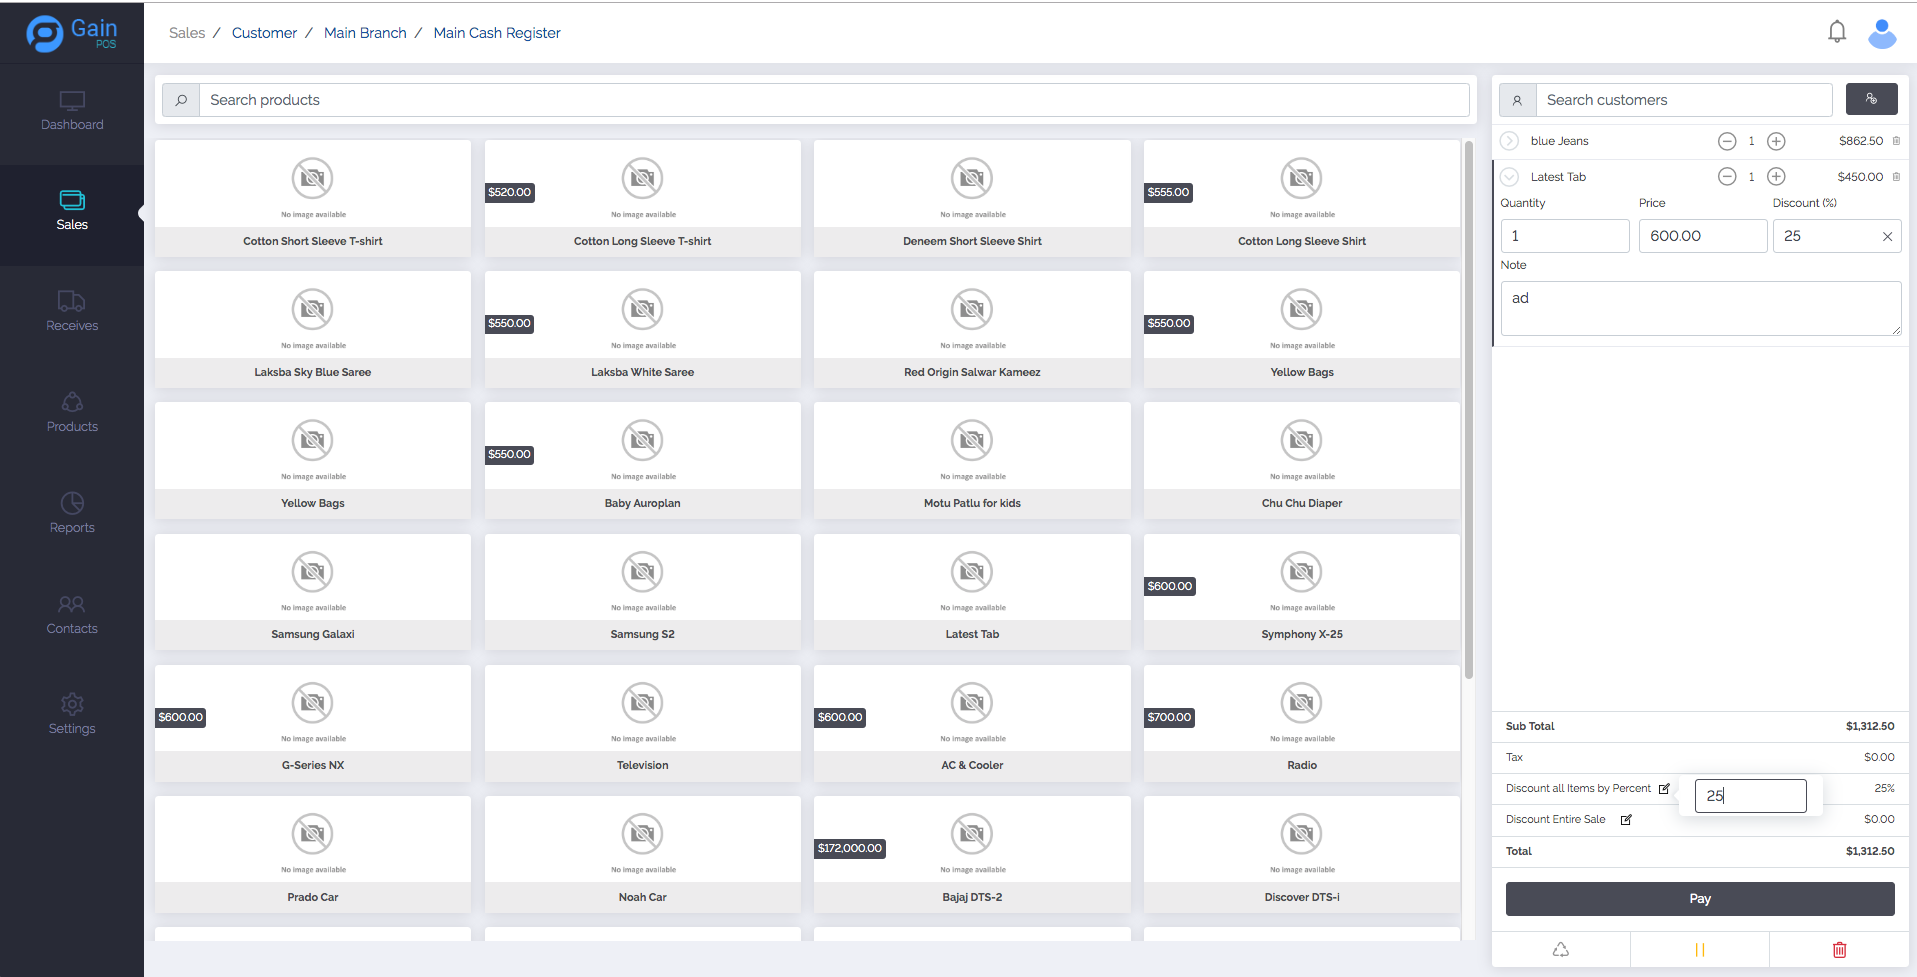Decrease Latest Tab quantity with minus
Image resolution: width=1917 pixels, height=977 pixels.
click(x=1727, y=177)
